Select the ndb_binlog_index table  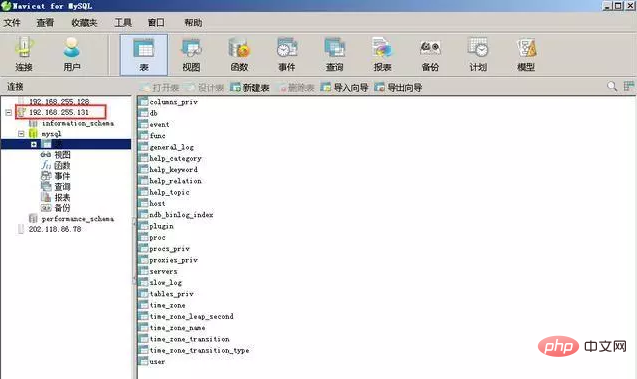tap(181, 214)
